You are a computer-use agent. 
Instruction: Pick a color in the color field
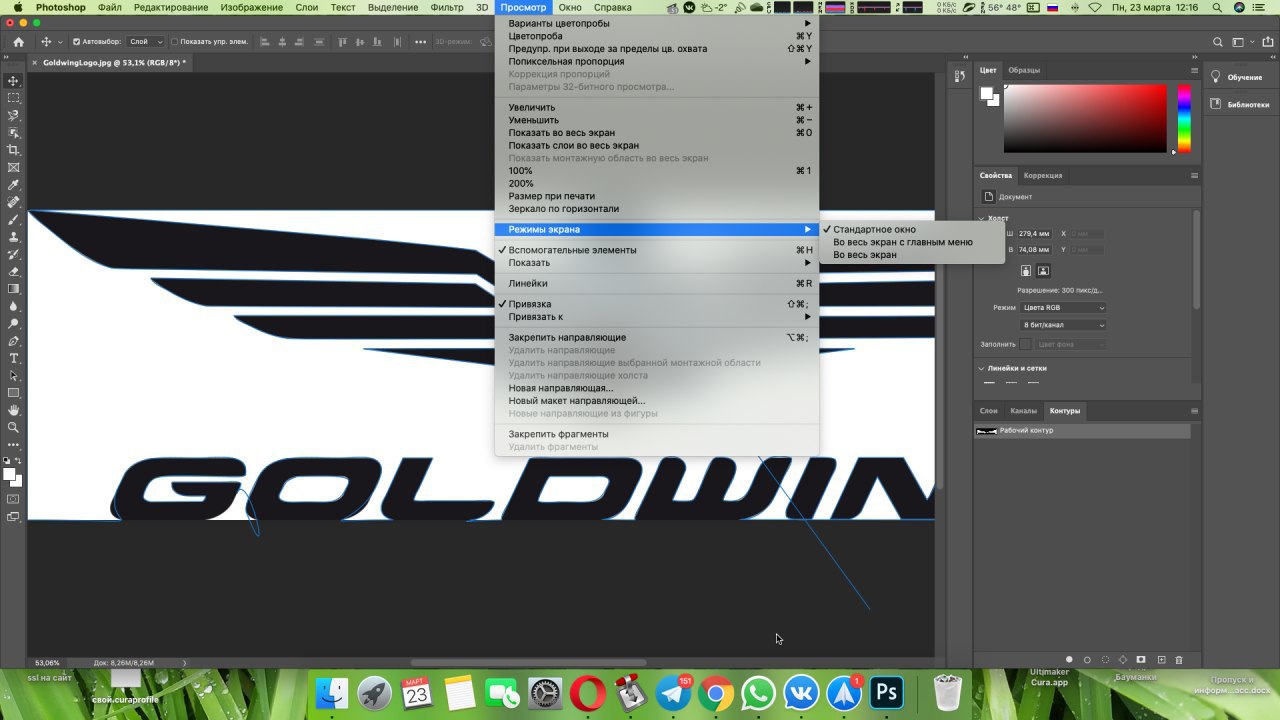1085,118
